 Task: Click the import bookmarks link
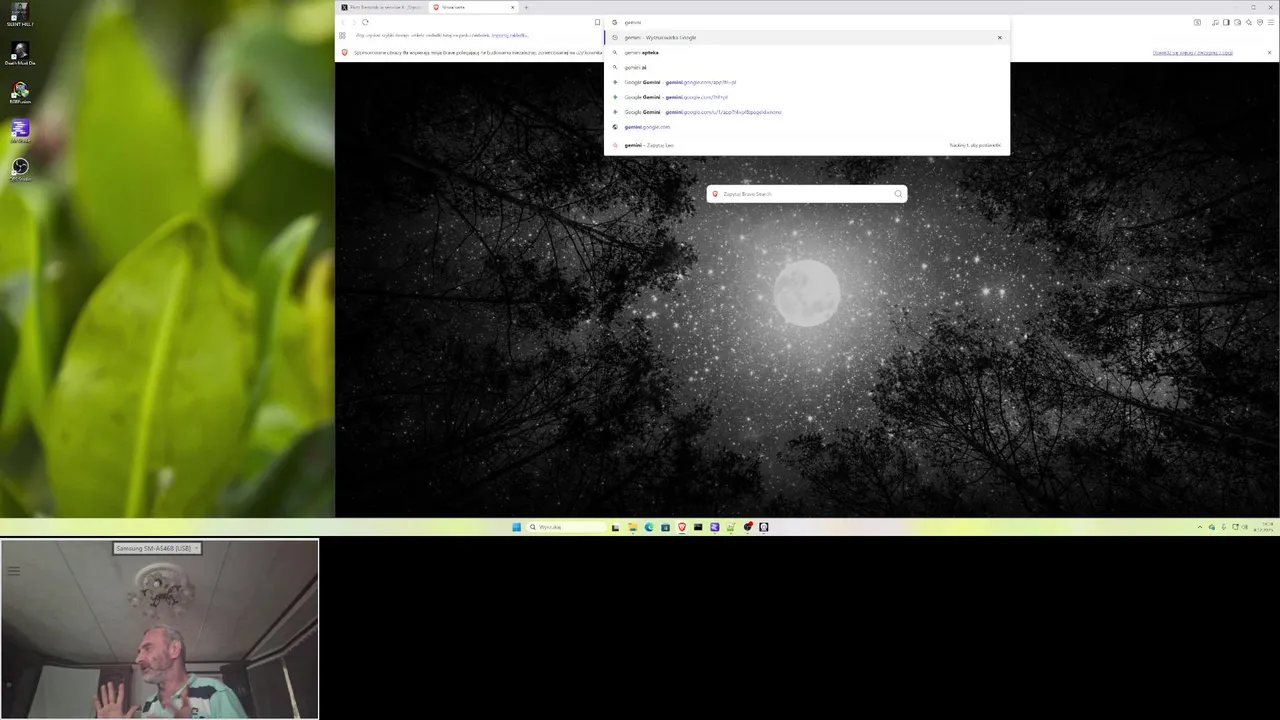(x=510, y=35)
